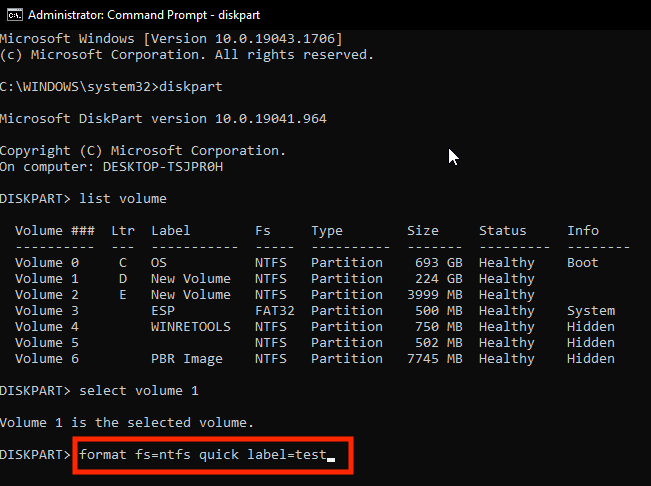Click the 7745 MB size value
The height and width of the screenshot is (486, 651).
[434, 359]
